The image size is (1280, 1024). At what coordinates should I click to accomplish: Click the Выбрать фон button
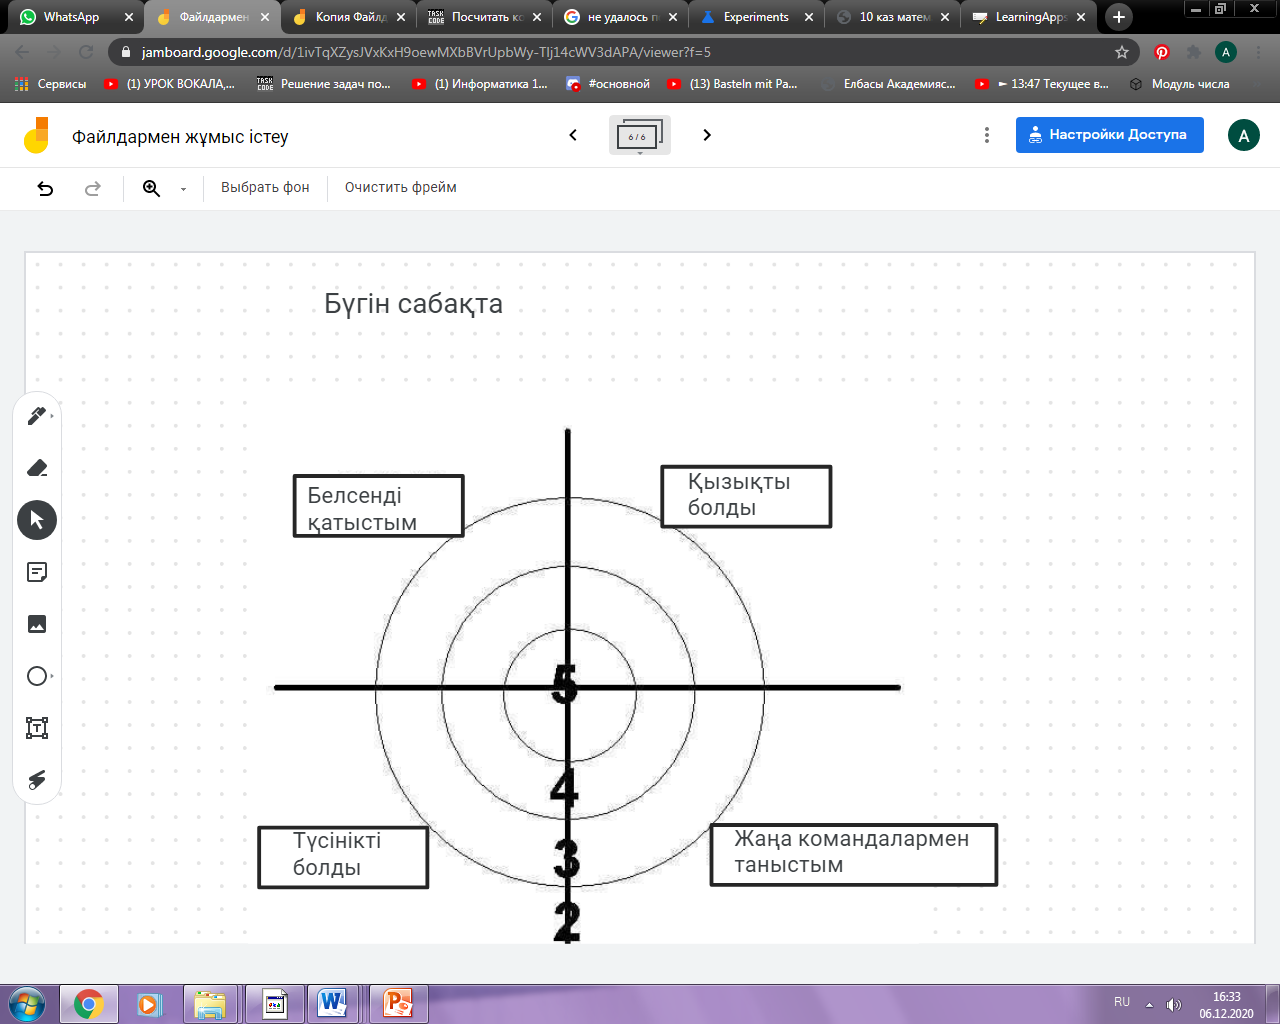click(265, 188)
